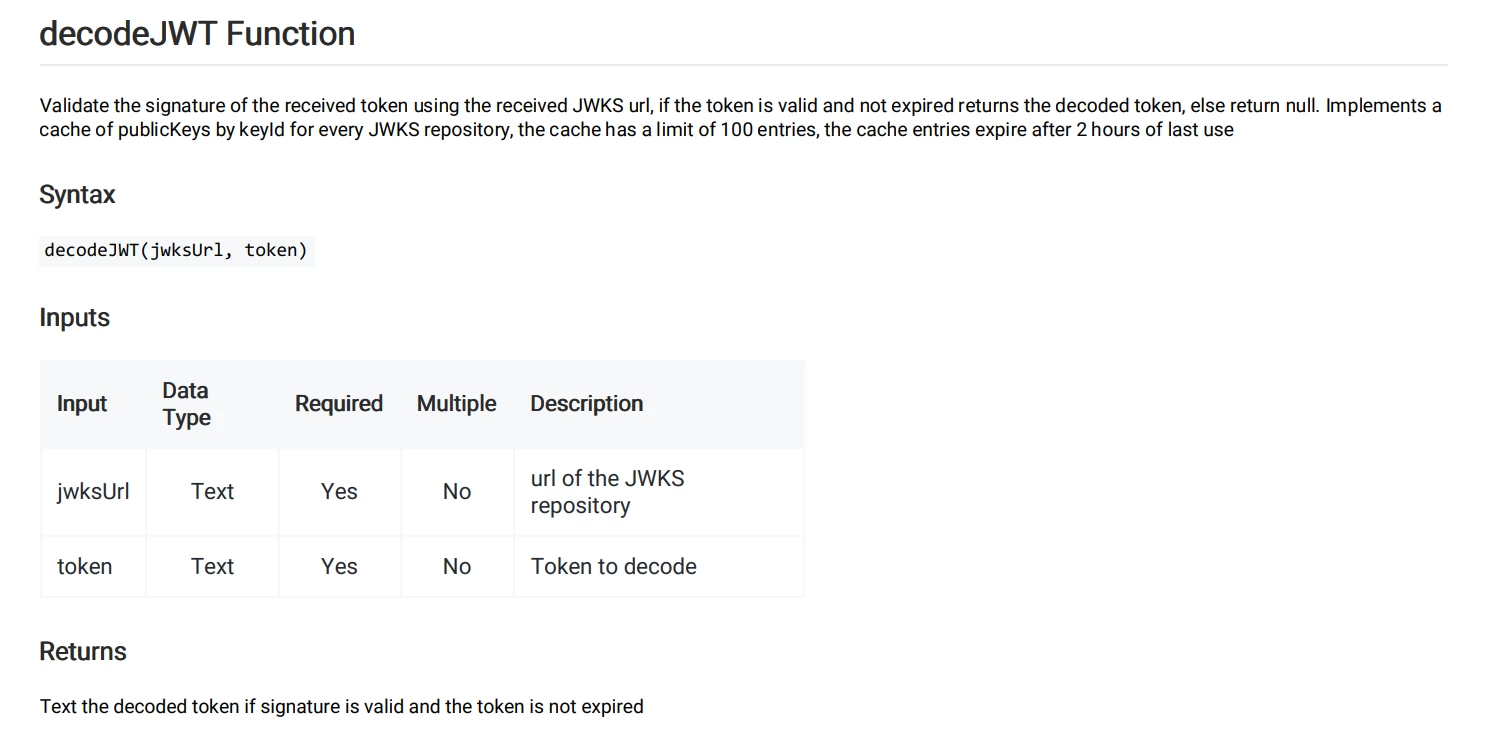Click the No multiple value for jwksUrl

click(x=457, y=491)
